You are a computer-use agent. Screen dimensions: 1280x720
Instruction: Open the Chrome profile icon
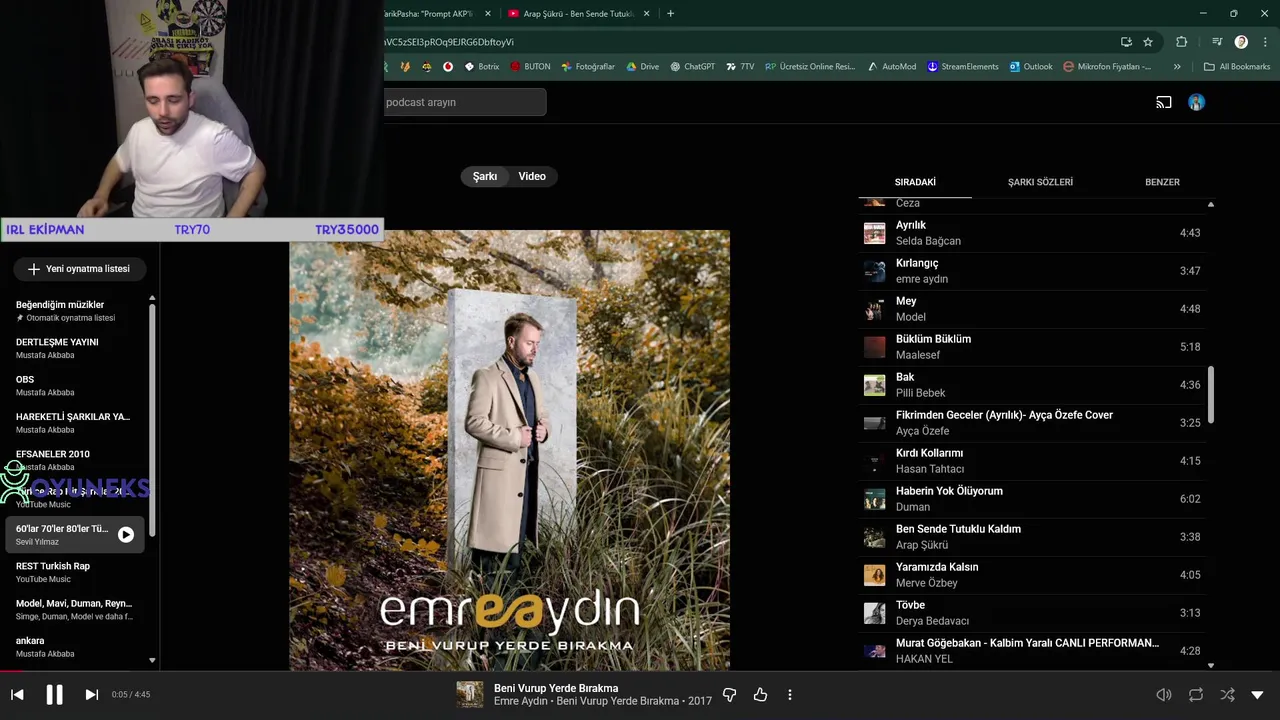pyautogui.click(x=1241, y=42)
